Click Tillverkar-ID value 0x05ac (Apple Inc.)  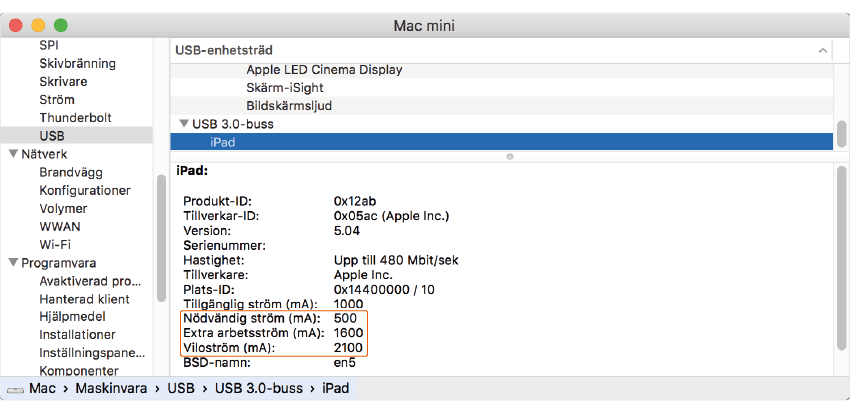coord(391,216)
